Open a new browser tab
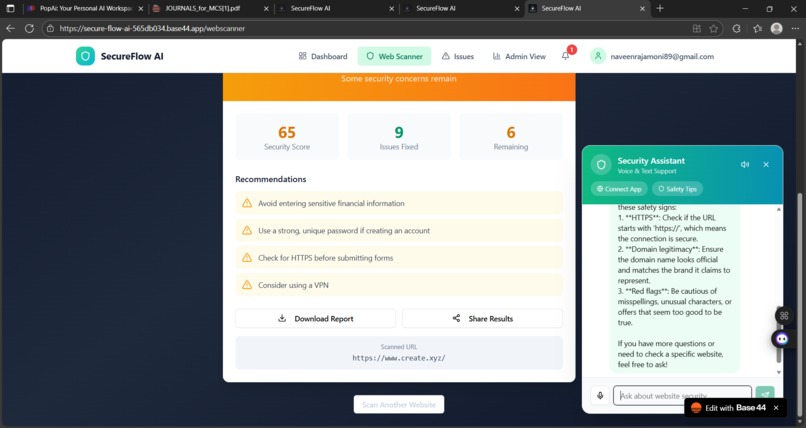806x428 pixels. [660, 8]
